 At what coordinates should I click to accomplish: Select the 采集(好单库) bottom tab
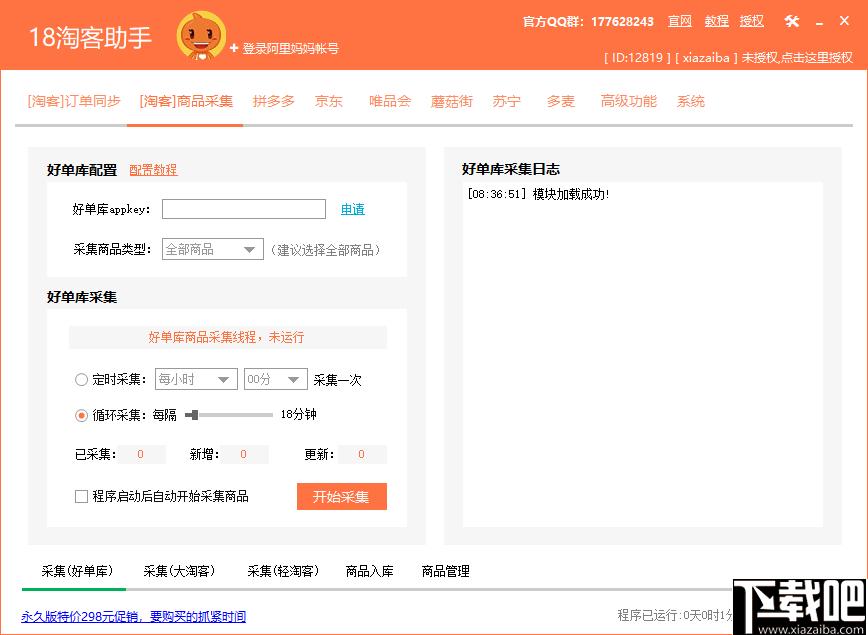77,571
